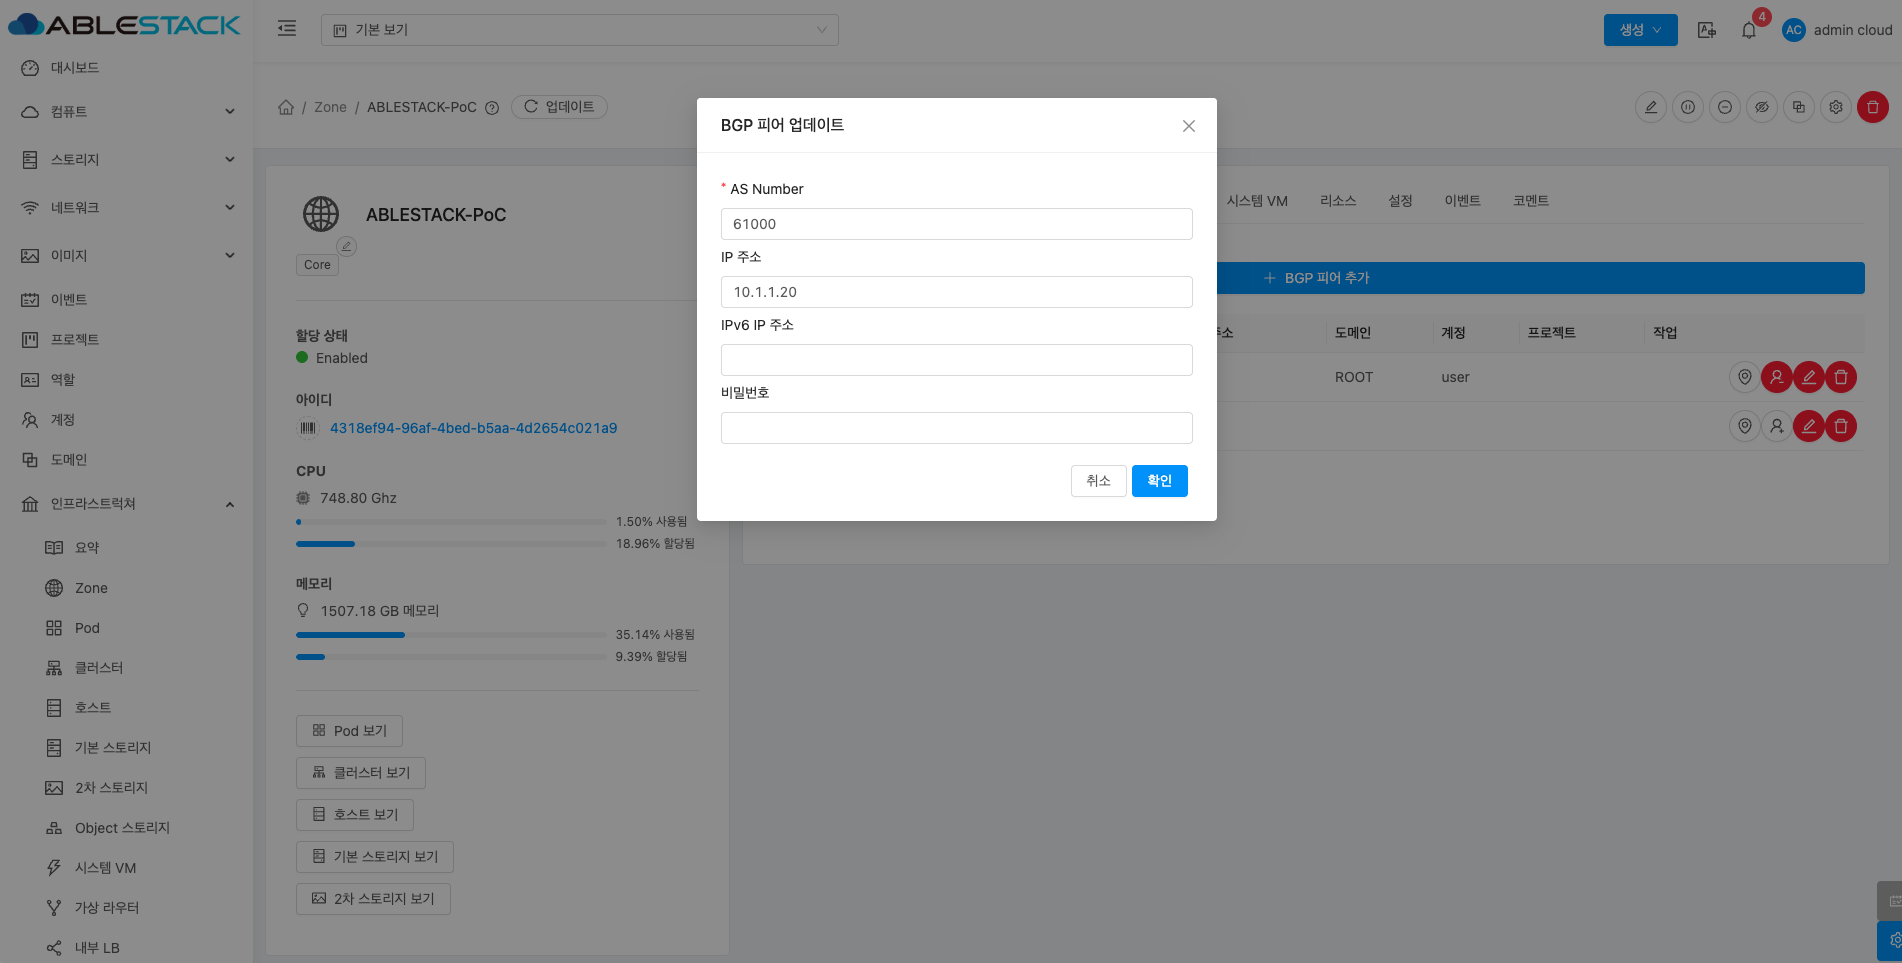Click the red trash icon for the zone
Image resolution: width=1902 pixels, height=963 pixels.
(1873, 107)
